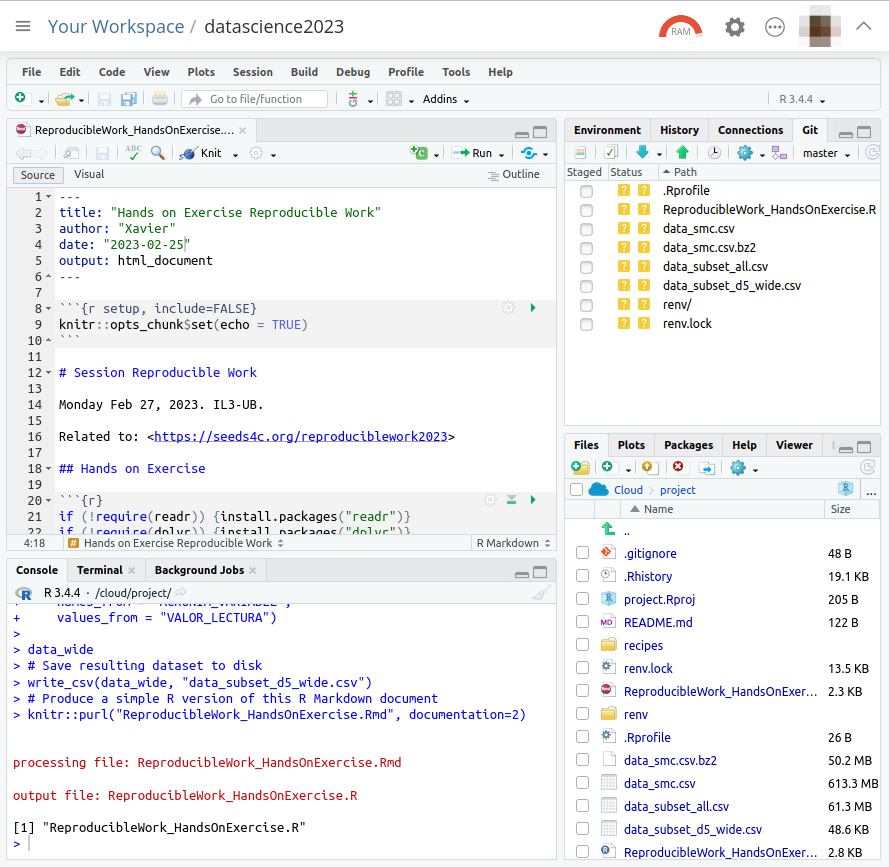Click the clear console broom icon
The width and height of the screenshot is (889, 867).
point(541,593)
